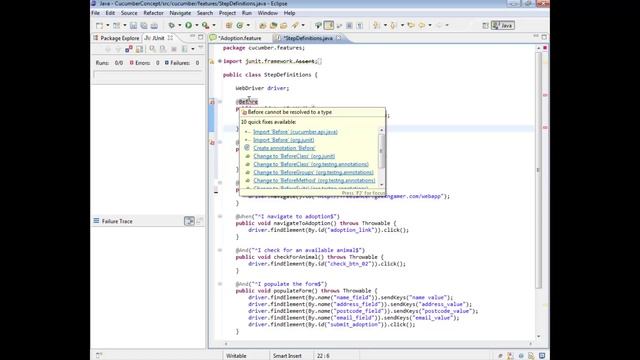Click the JUnit Stop test run icon
The image size is (640, 360).
tap(173, 49)
